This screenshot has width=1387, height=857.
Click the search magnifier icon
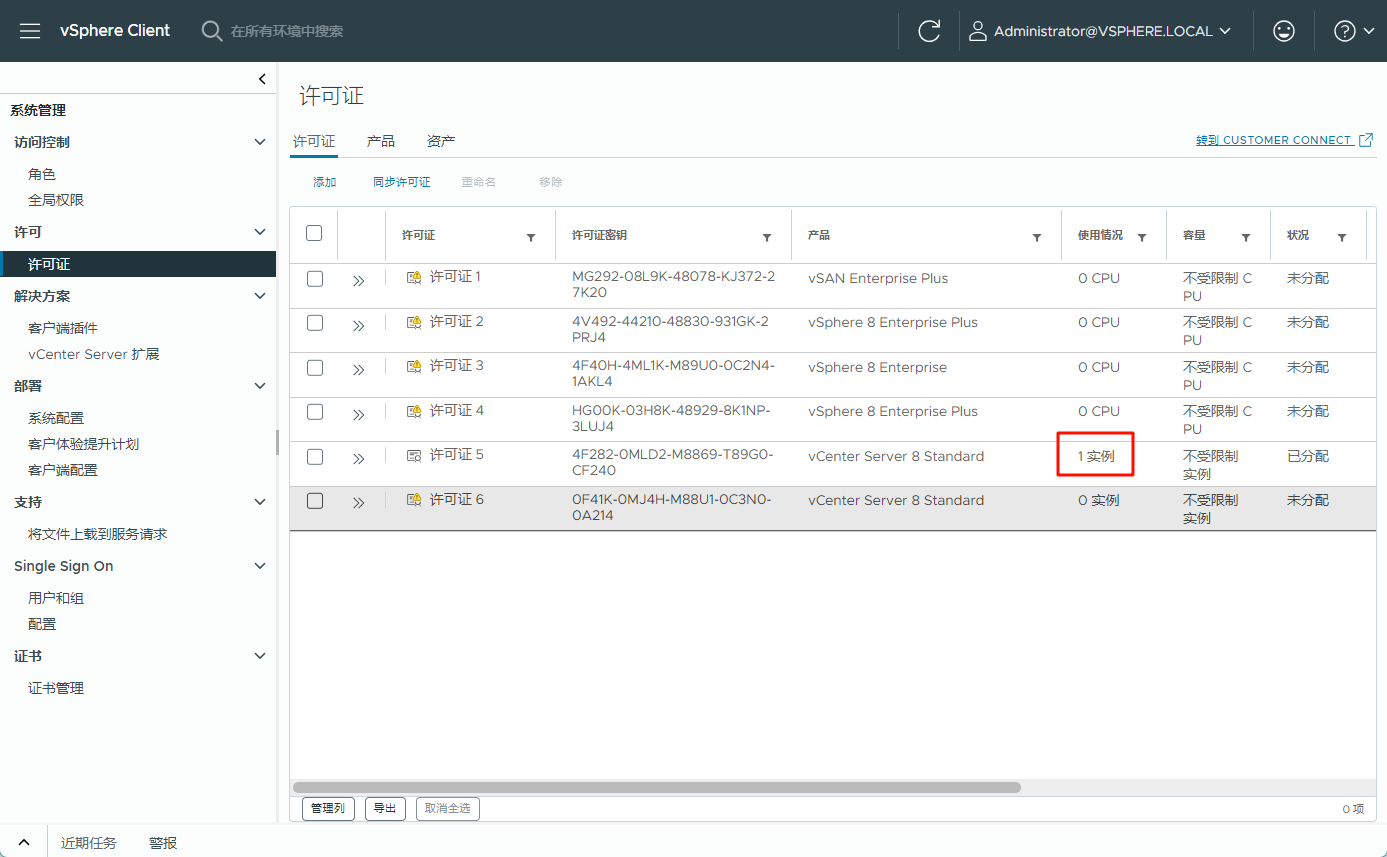click(x=212, y=31)
